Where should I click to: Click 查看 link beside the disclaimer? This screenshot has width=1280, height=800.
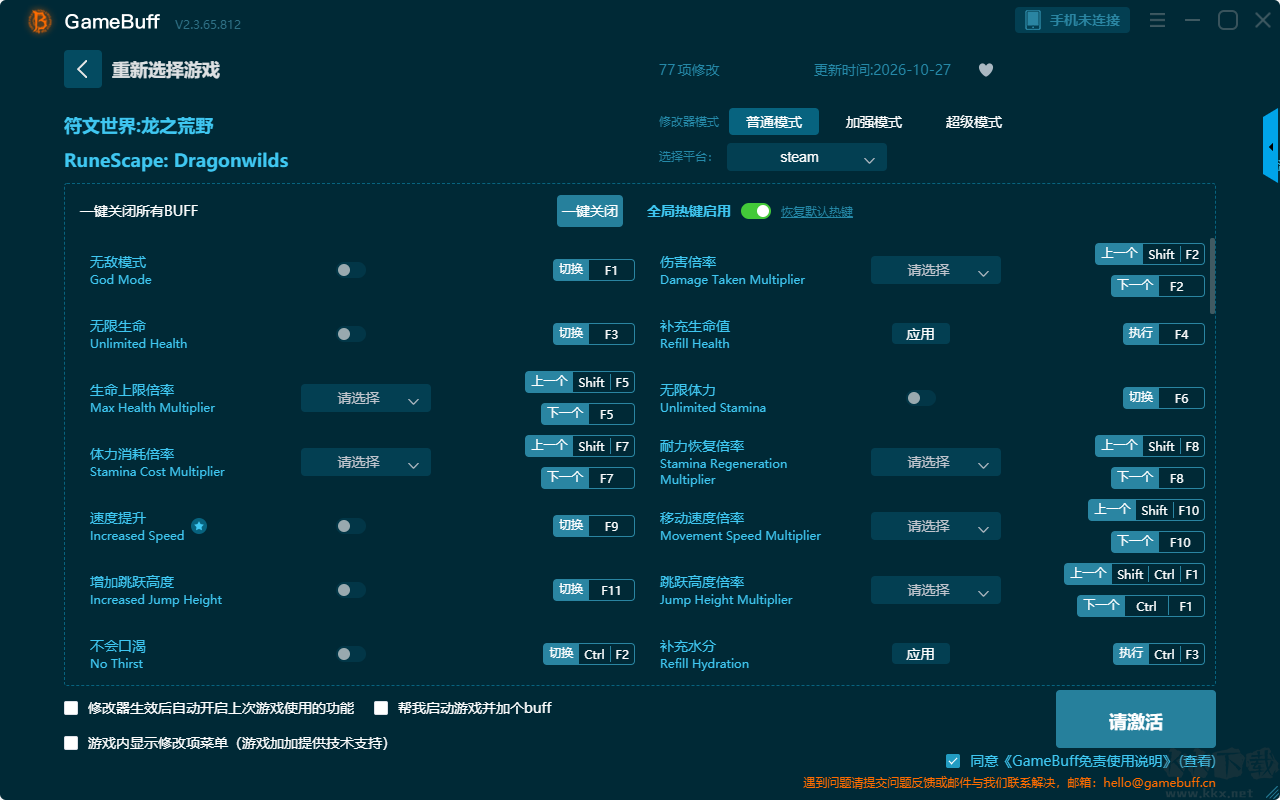[1195, 762]
